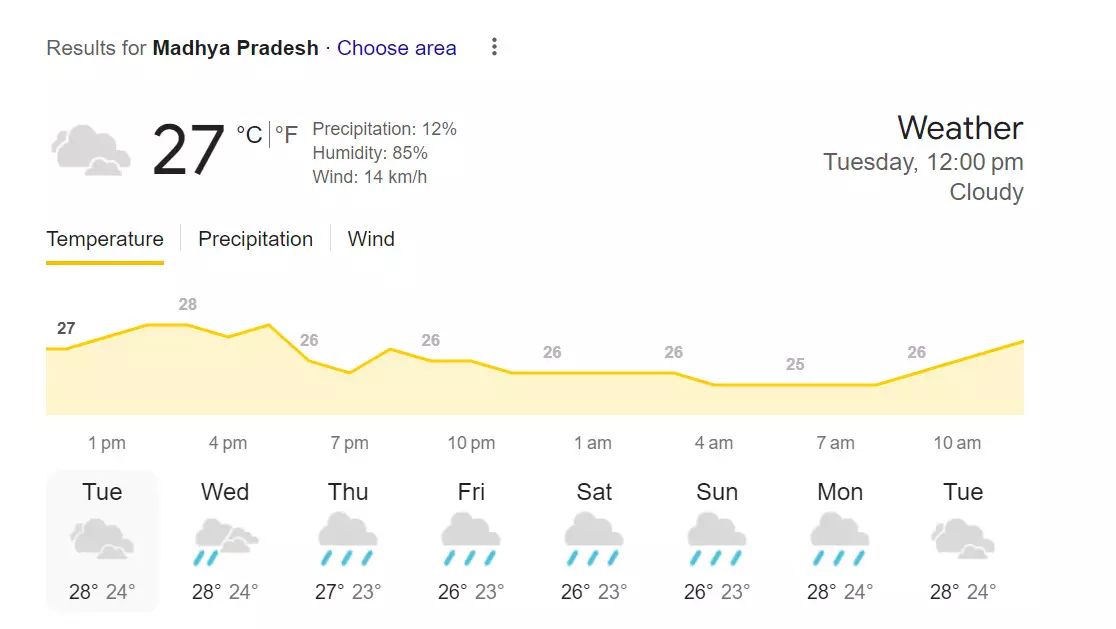Switch temperature unit to Fahrenheit
This screenshot has height=629, width=1116.
click(x=287, y=135)
